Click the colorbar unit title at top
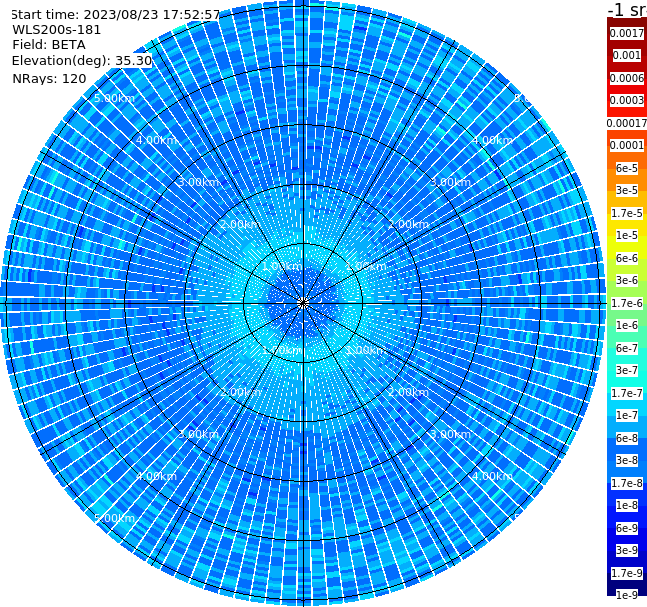 [627, 9]
